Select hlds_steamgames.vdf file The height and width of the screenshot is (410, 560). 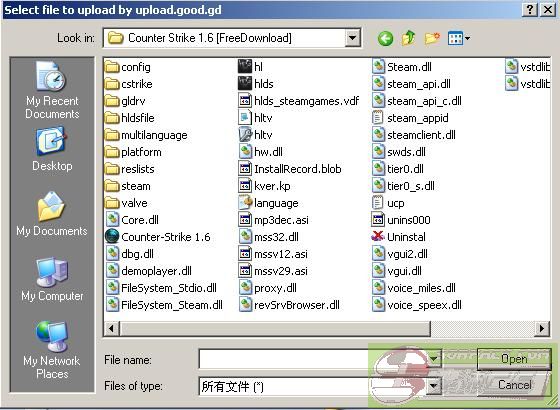pyautogui.click(x=299, y=101)
